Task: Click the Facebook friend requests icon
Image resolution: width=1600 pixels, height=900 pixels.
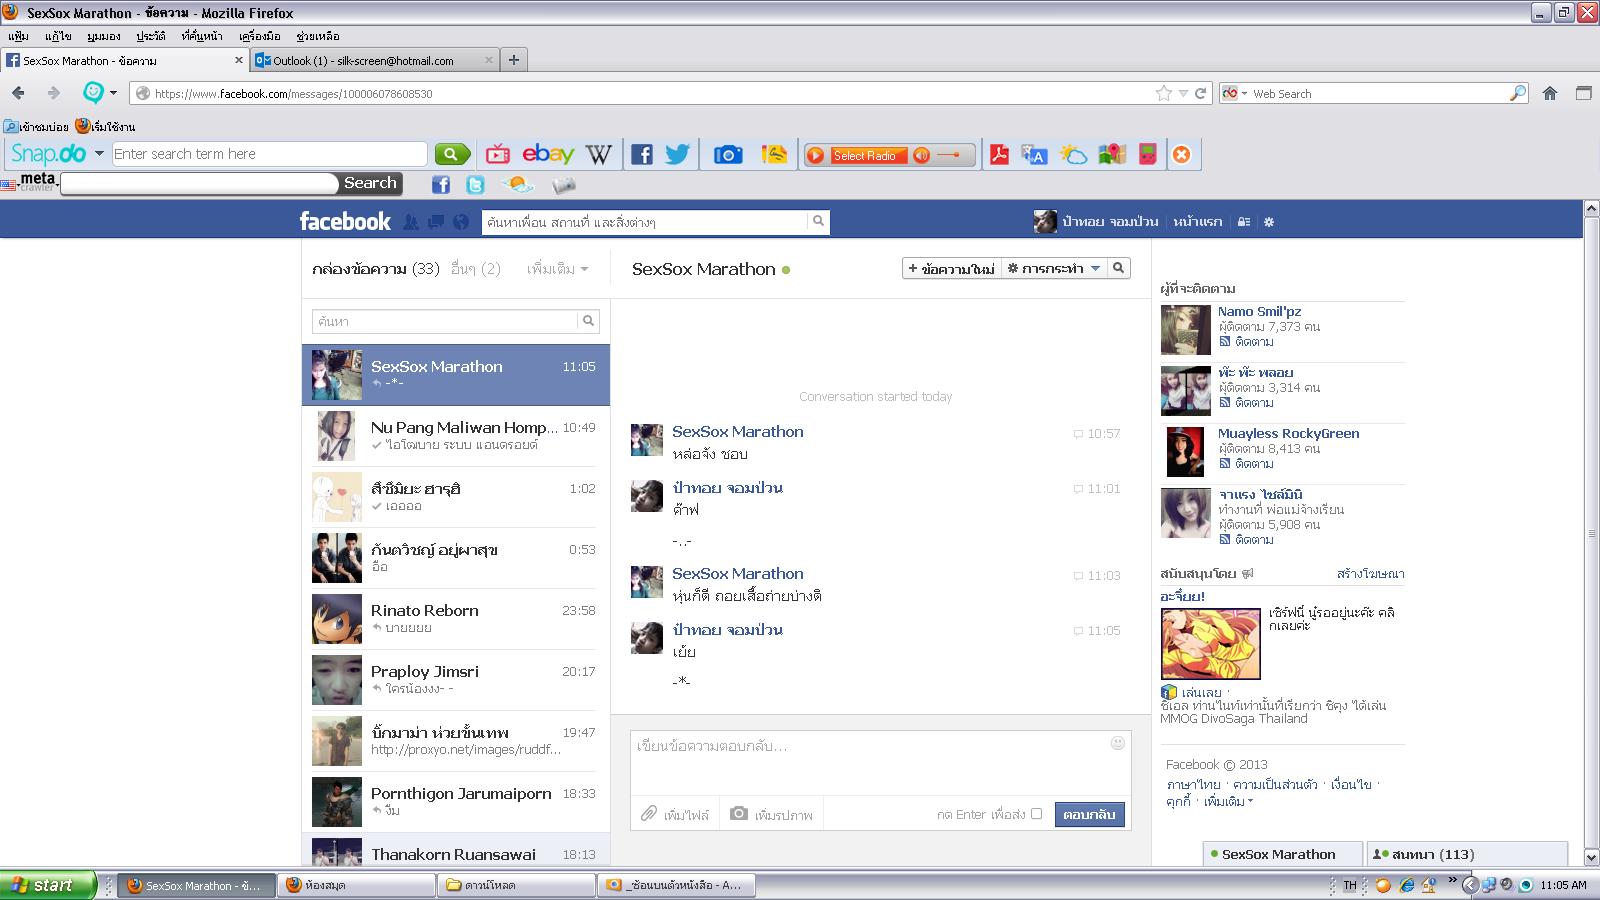Action: click(411, 222)
